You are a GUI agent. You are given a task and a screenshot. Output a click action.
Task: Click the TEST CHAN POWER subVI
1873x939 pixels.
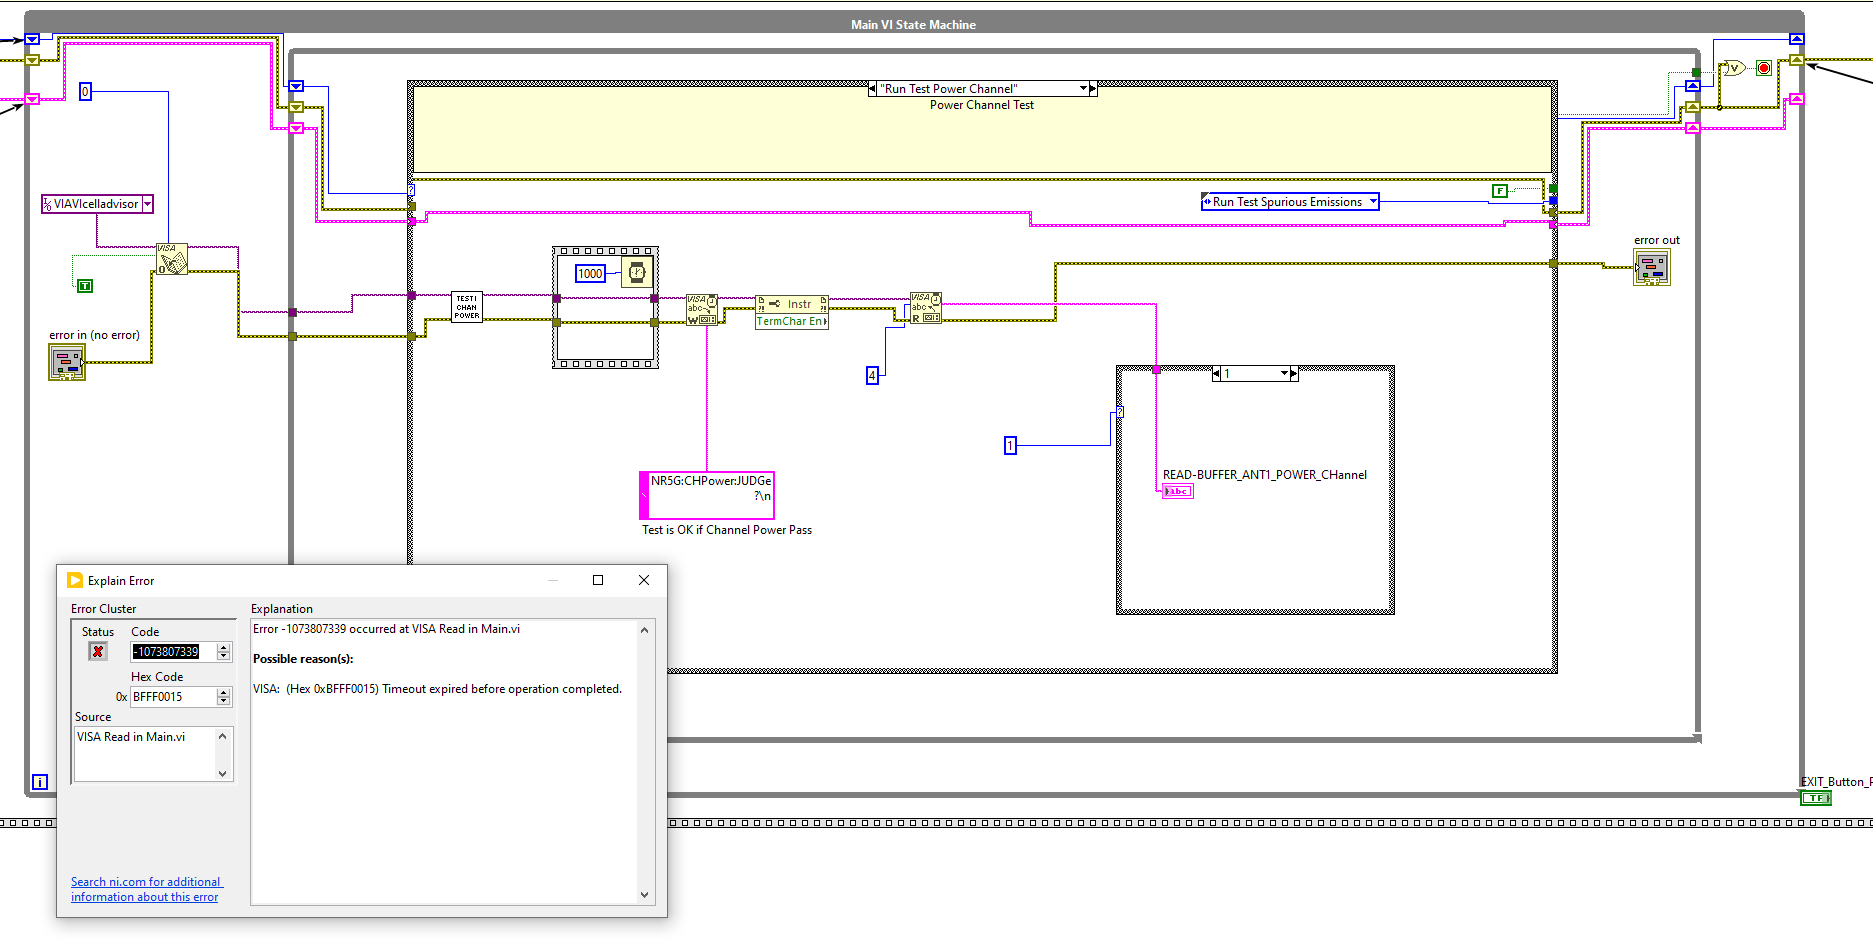click(x=467, y=307)
